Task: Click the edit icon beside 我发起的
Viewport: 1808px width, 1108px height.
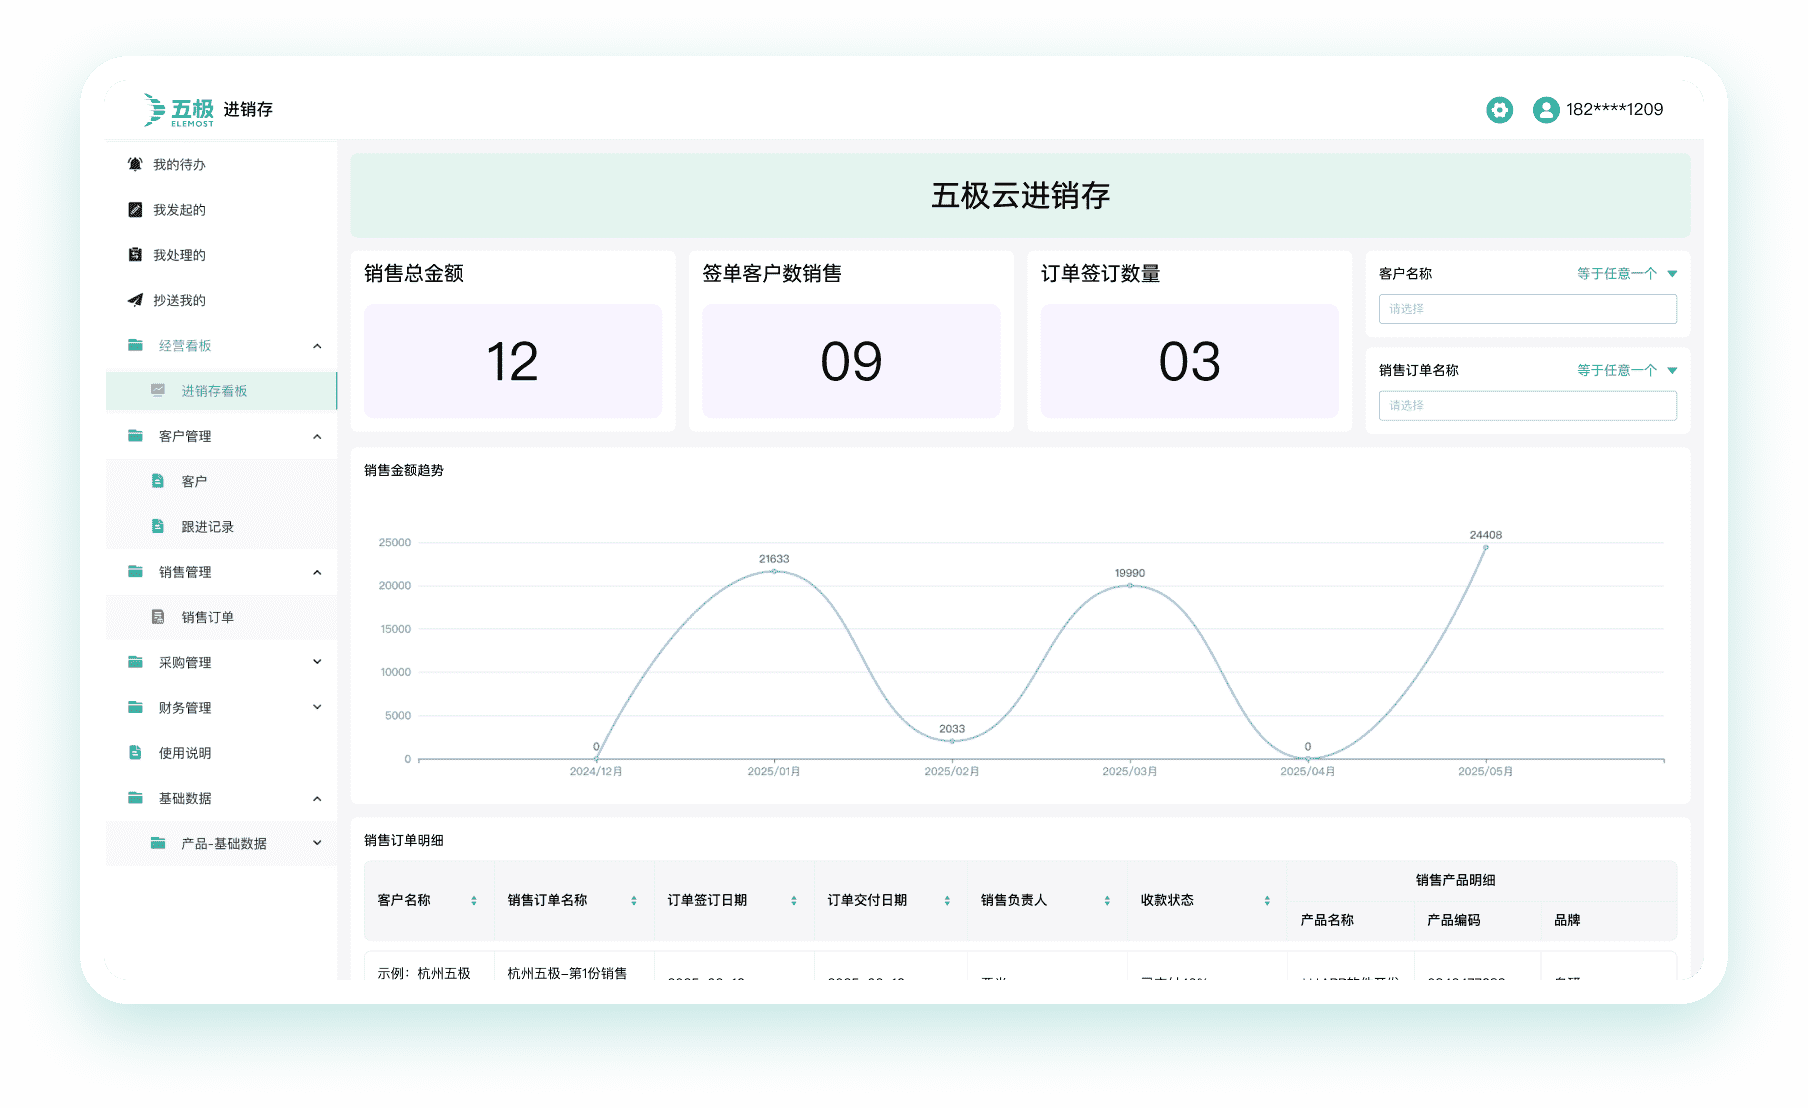Action: 135,210
